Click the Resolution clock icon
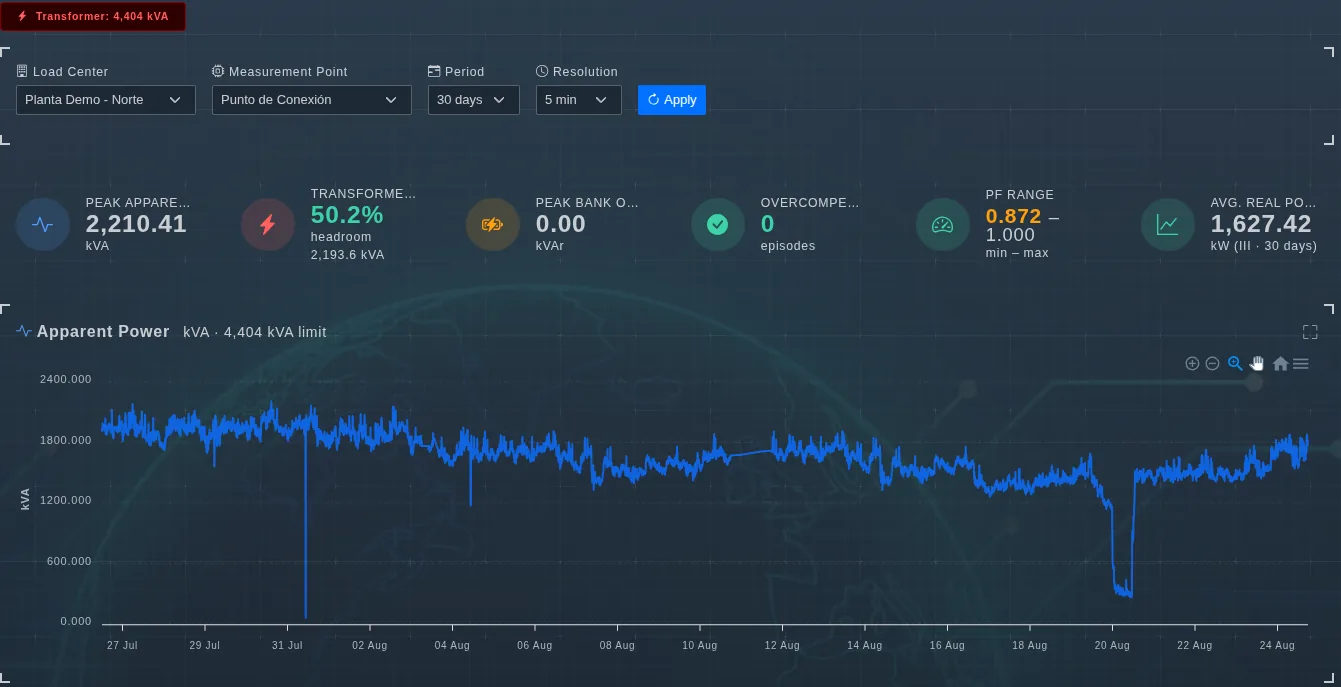 coord(542,72)
